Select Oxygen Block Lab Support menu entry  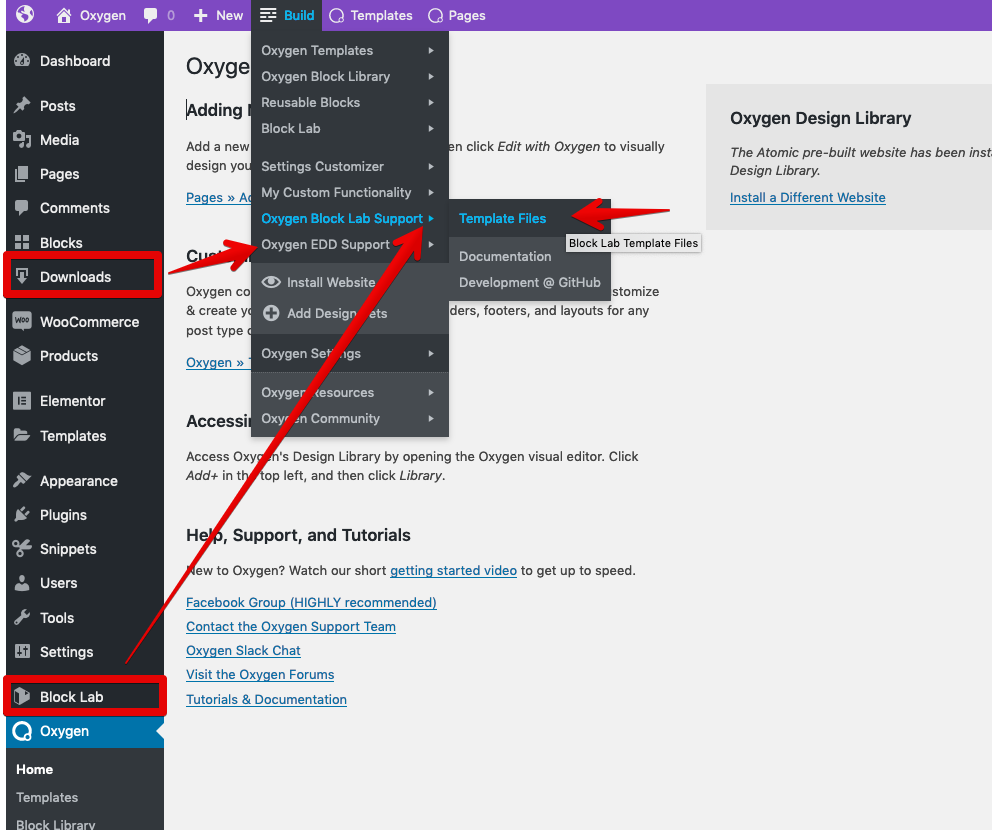(342, 218)
